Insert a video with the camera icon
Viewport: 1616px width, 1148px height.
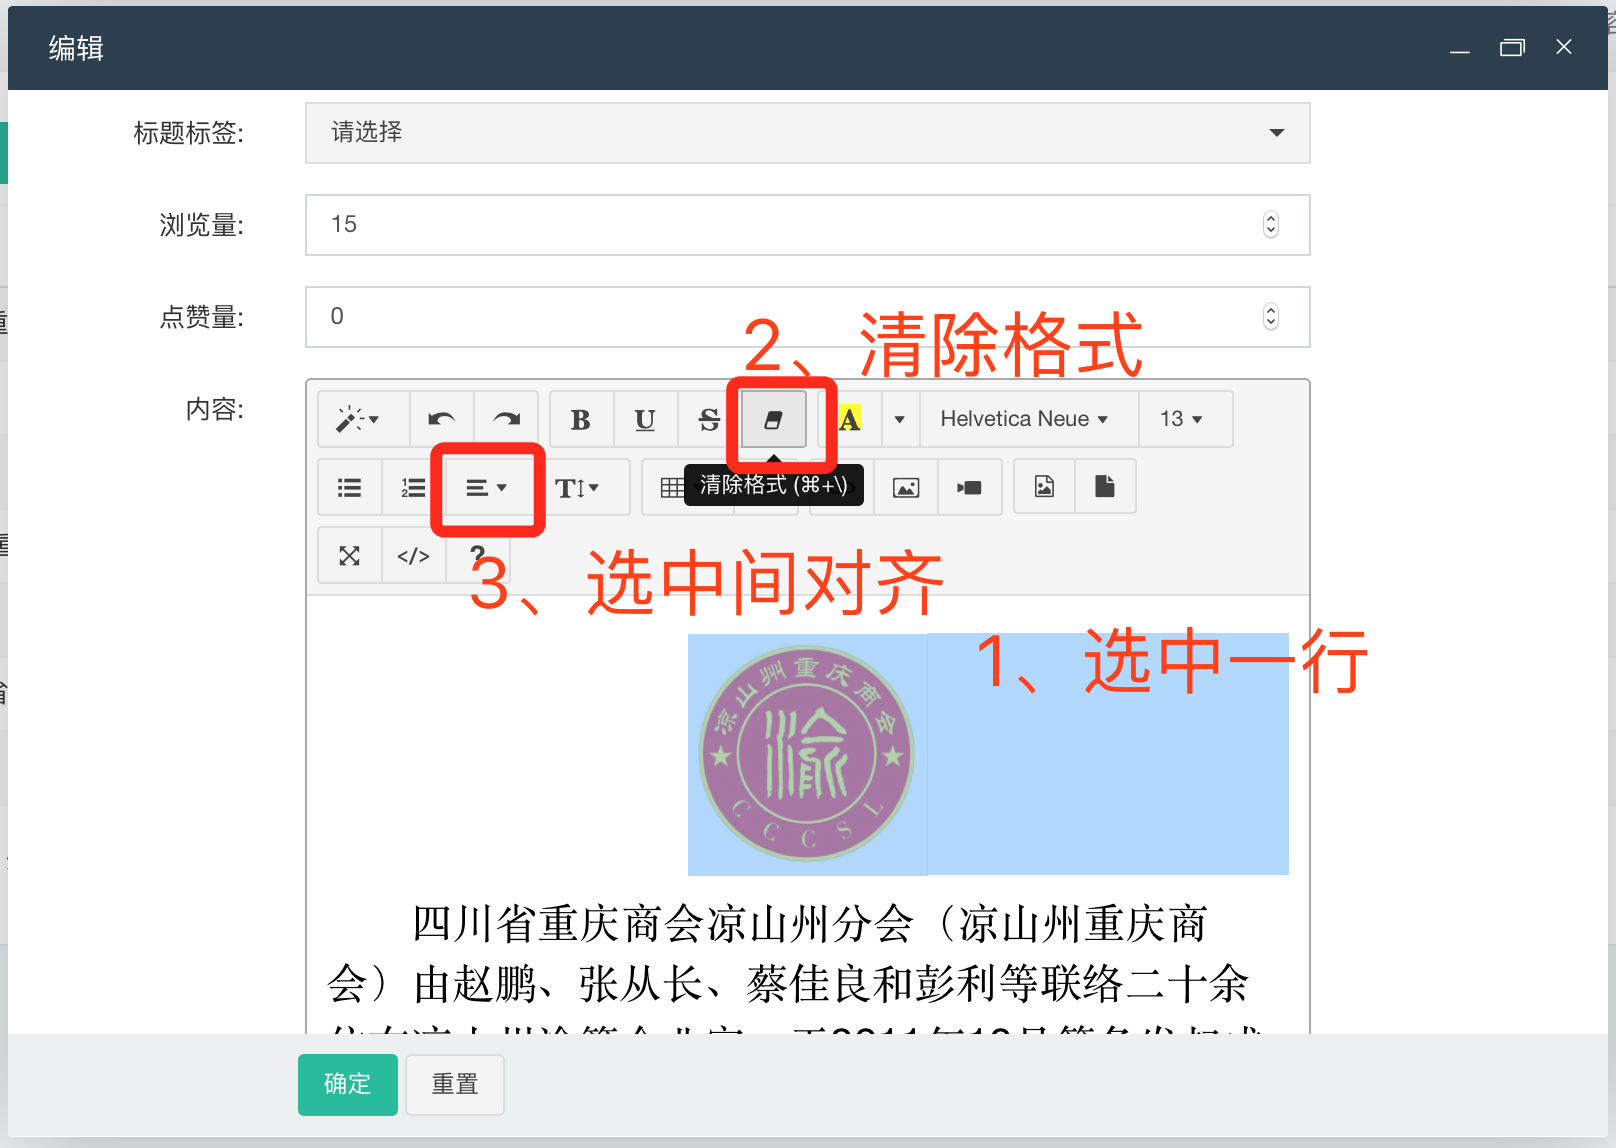[x=969, y=488]
